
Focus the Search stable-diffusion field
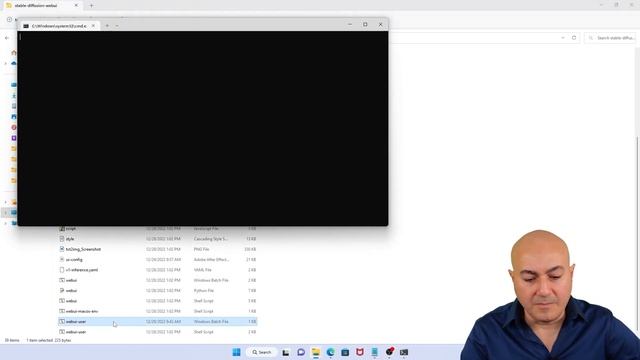[610, 38]
